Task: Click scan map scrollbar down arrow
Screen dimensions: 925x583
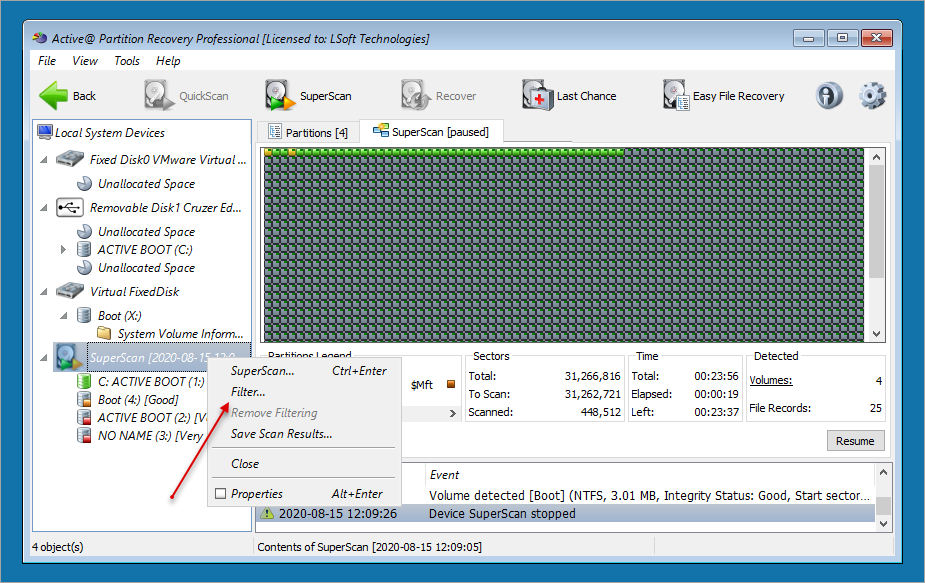Action: [x=876, y=333]
